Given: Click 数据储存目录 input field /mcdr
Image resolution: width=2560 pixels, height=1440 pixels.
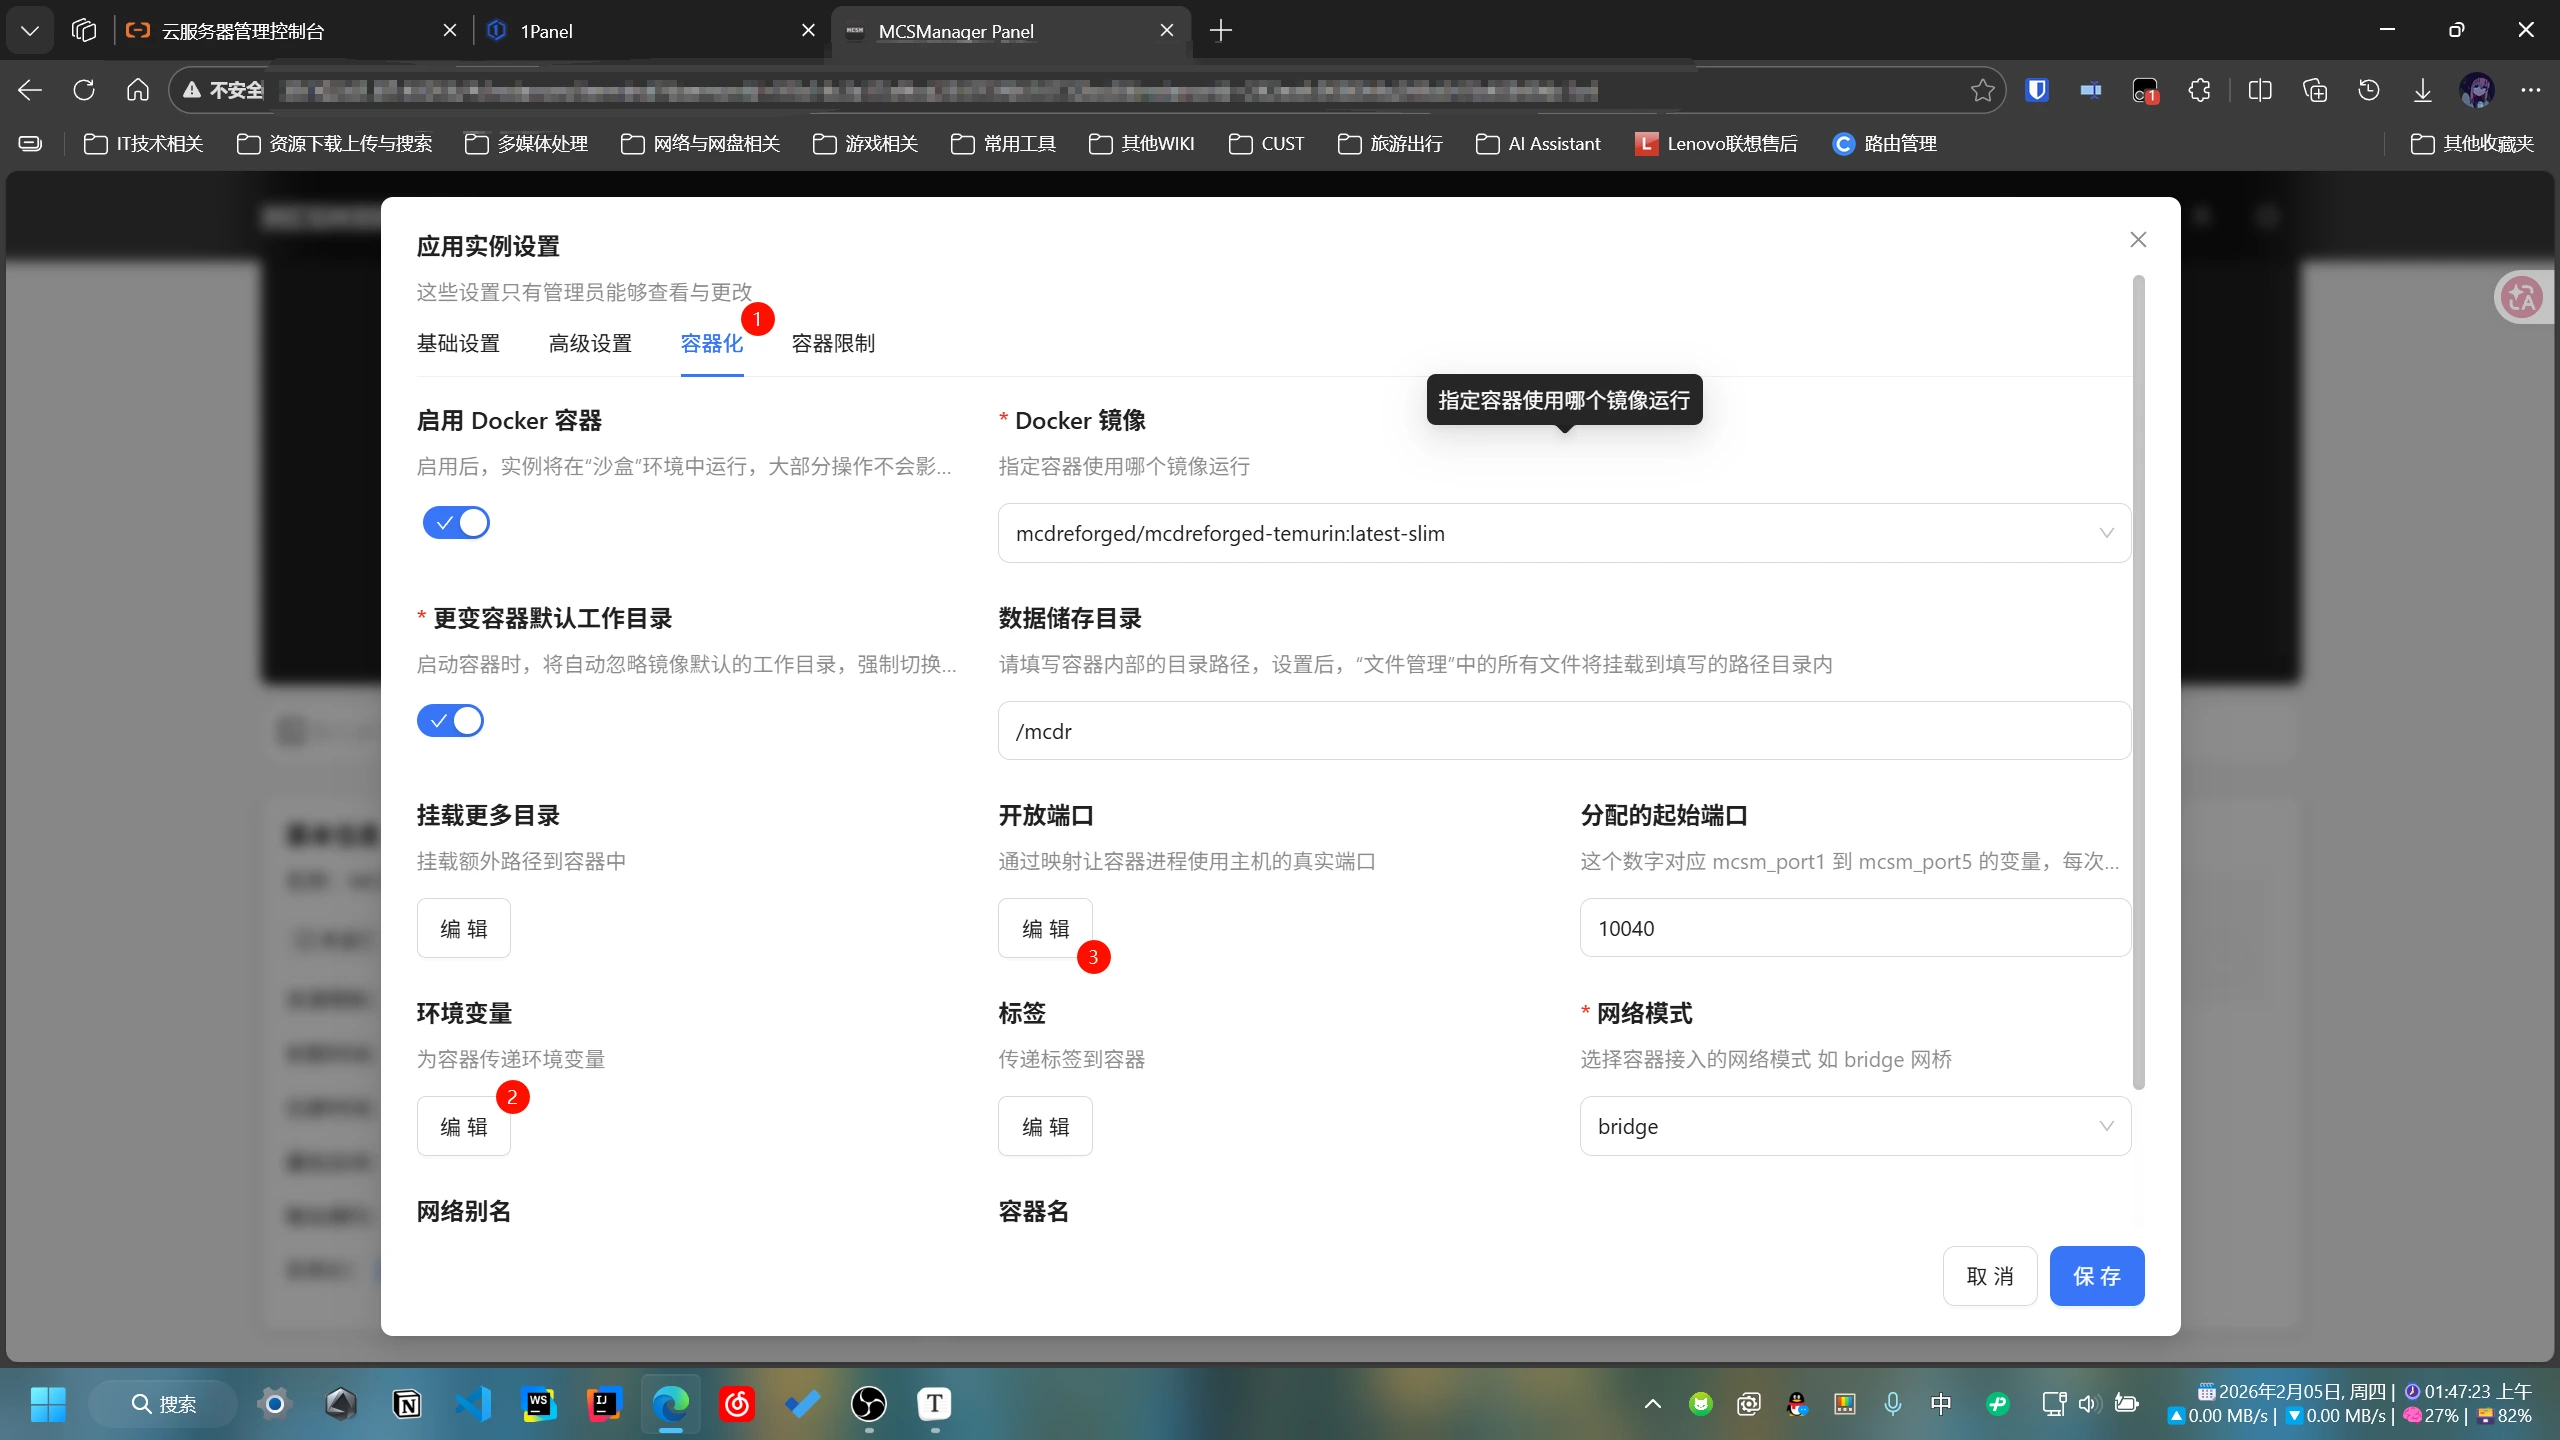Looking at the screenshot, I should click(x=1563, y=731).
